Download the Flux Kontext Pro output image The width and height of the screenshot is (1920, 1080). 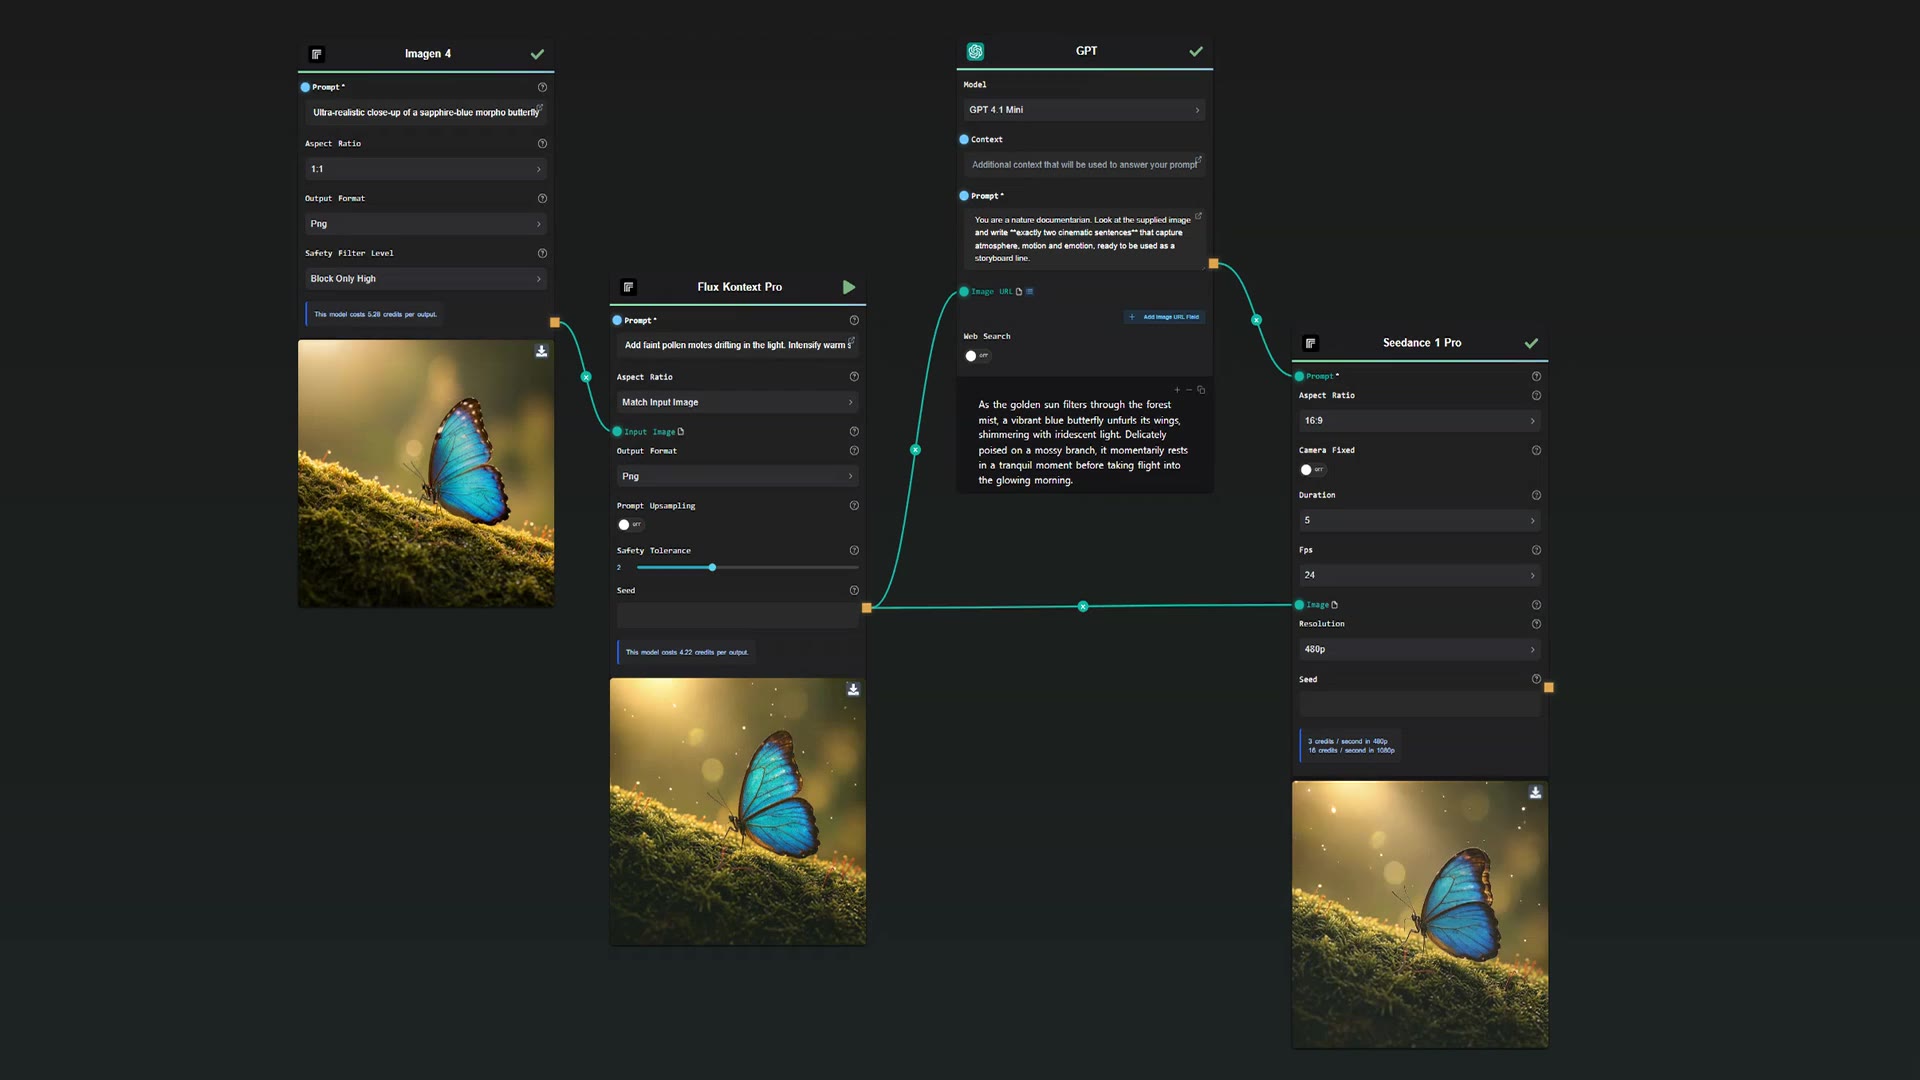pos(852,689)
